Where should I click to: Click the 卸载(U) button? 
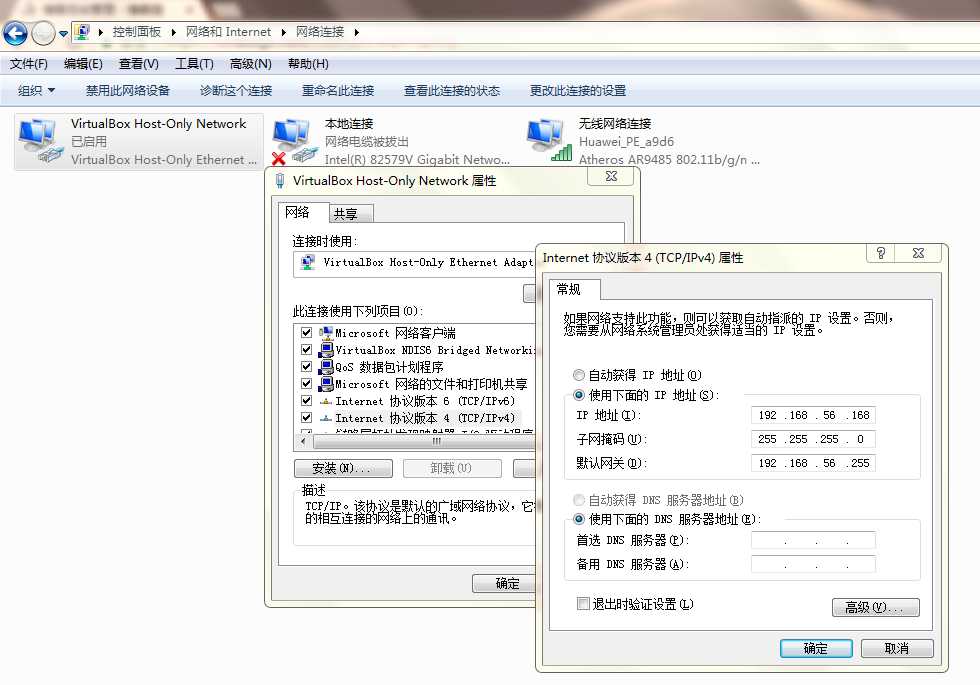pos(452,468)
